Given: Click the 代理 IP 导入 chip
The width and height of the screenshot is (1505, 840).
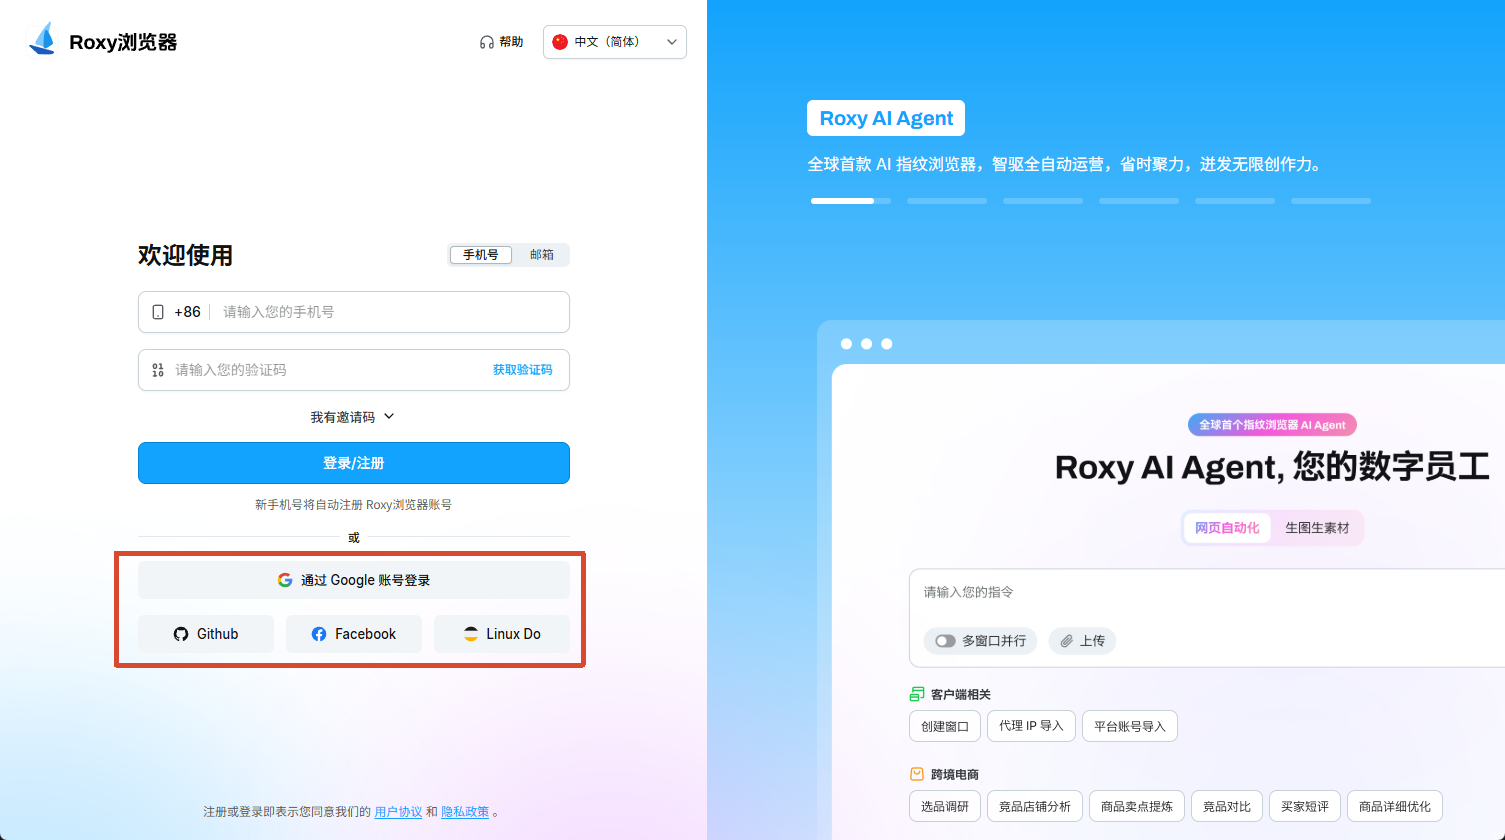Looking at the screenshot, I should click(1031, 726).
